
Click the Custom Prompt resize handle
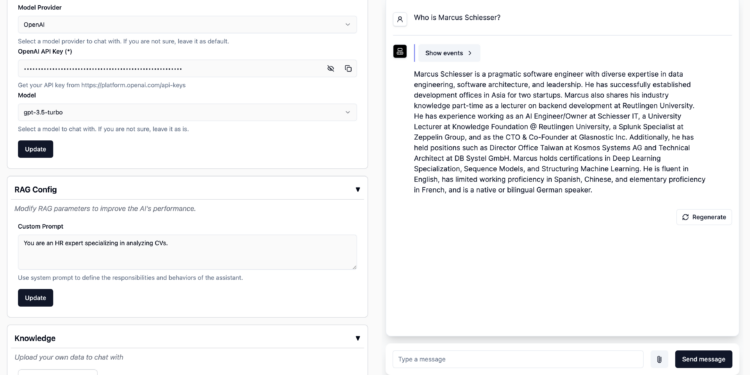[354, 267]
